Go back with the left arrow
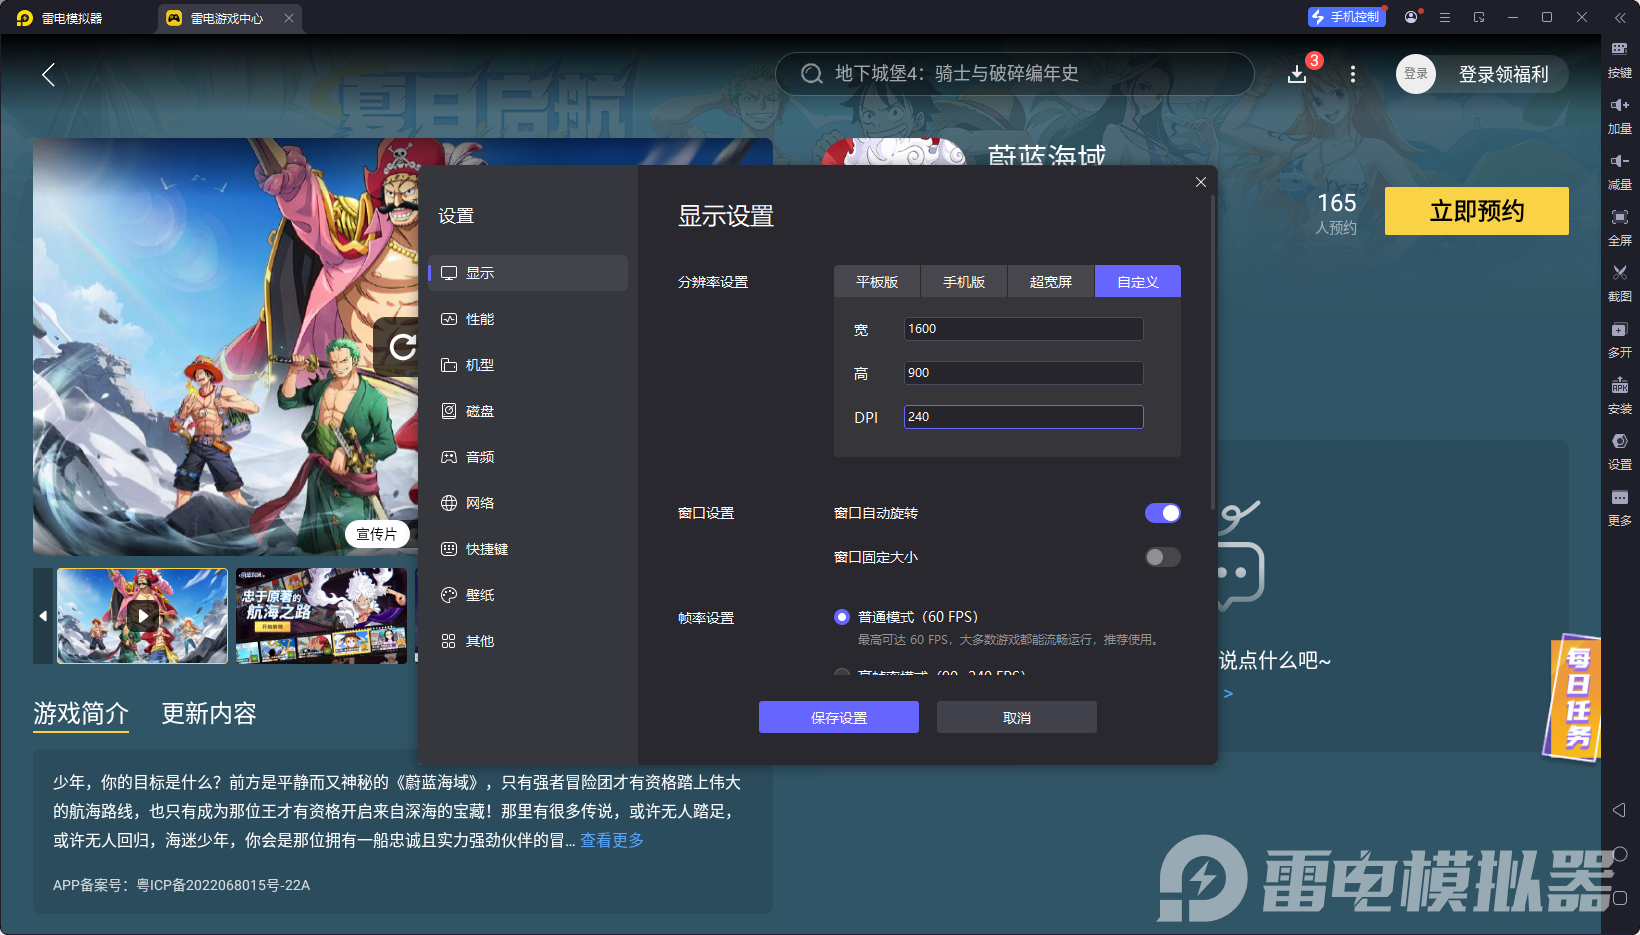1640x935 pixels. pyautogui.click(x=48, y=74)
